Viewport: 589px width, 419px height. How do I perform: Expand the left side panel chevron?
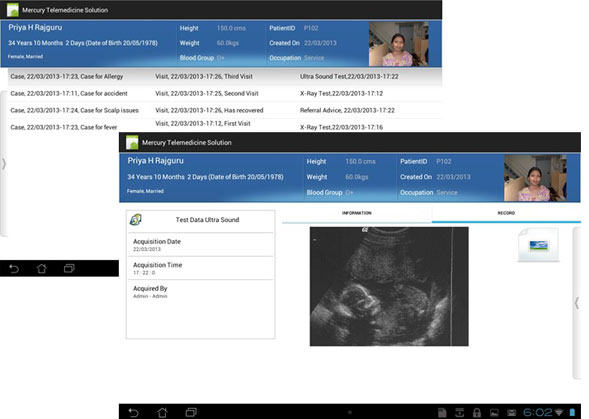pos(4,164)
